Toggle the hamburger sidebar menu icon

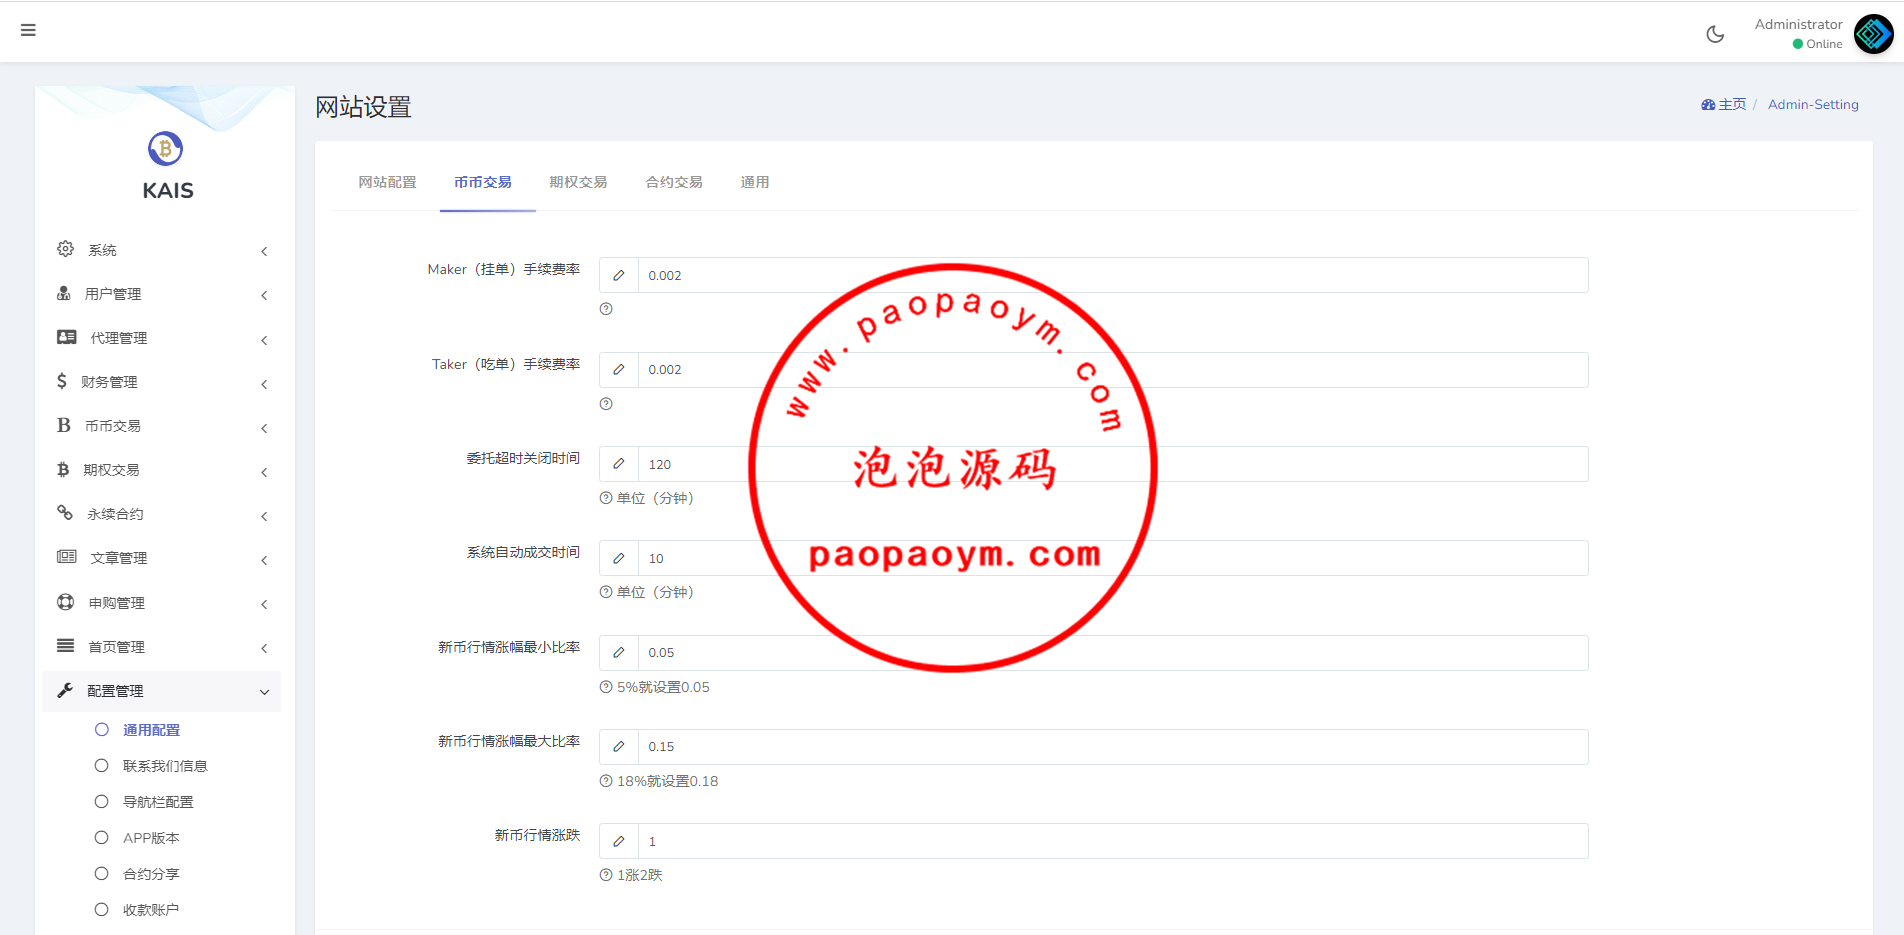[28, 30]
